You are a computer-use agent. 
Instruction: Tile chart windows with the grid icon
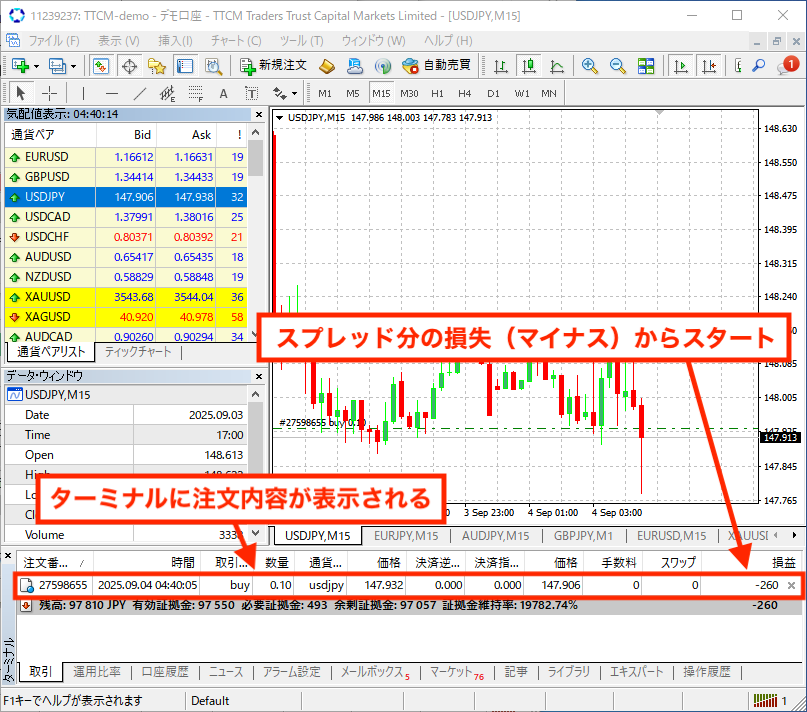click(646, 65)
